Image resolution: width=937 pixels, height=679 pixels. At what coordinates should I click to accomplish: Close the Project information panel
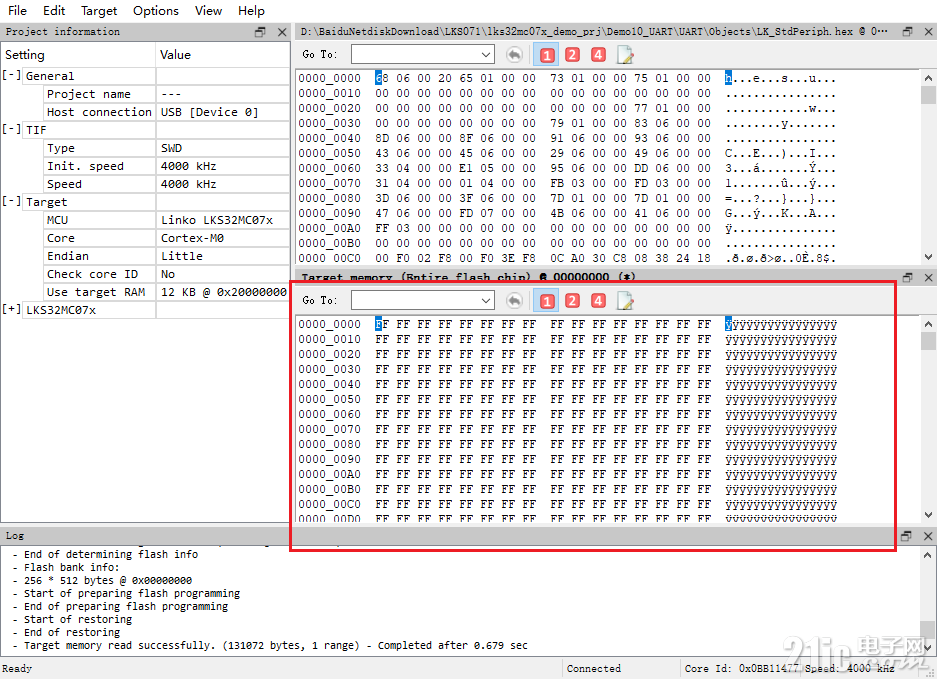click(282, 32)
